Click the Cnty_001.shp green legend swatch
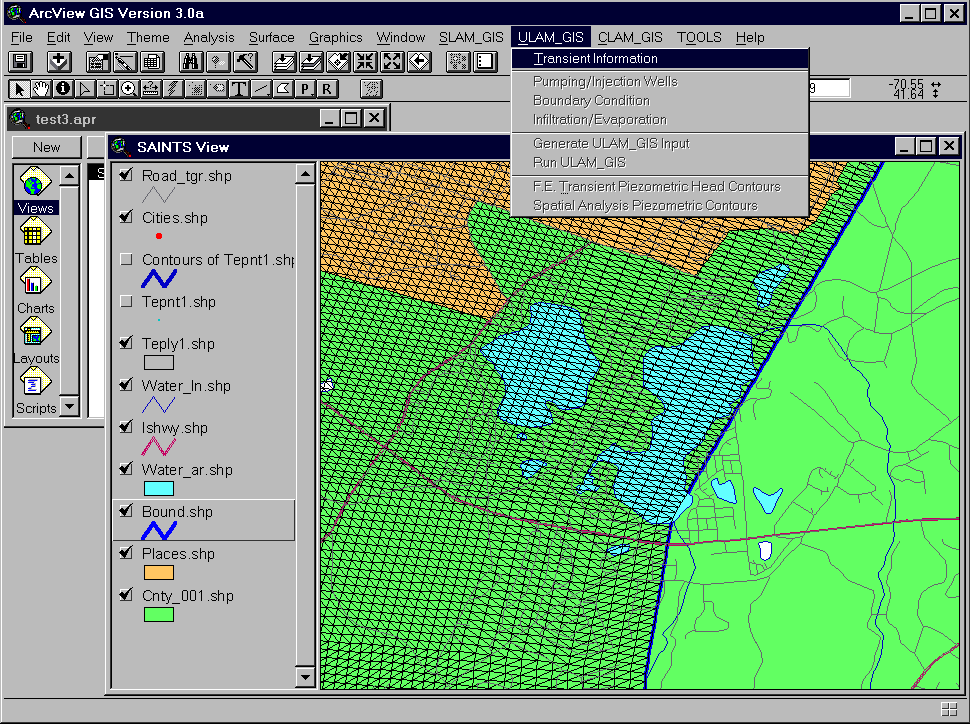 (x=159, y=614)
